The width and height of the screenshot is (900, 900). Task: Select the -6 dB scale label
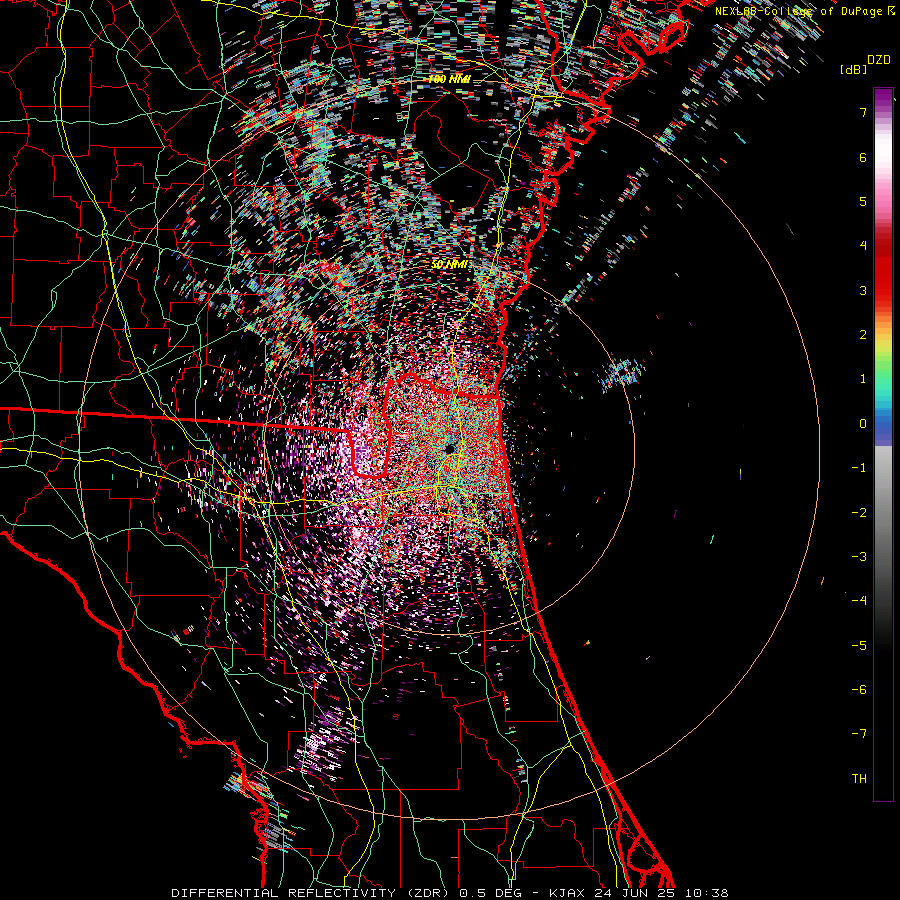click(859, 690)
